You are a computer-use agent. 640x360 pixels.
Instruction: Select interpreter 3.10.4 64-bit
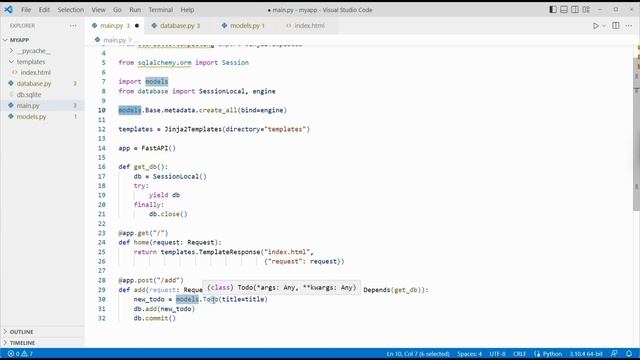point(586,354)
